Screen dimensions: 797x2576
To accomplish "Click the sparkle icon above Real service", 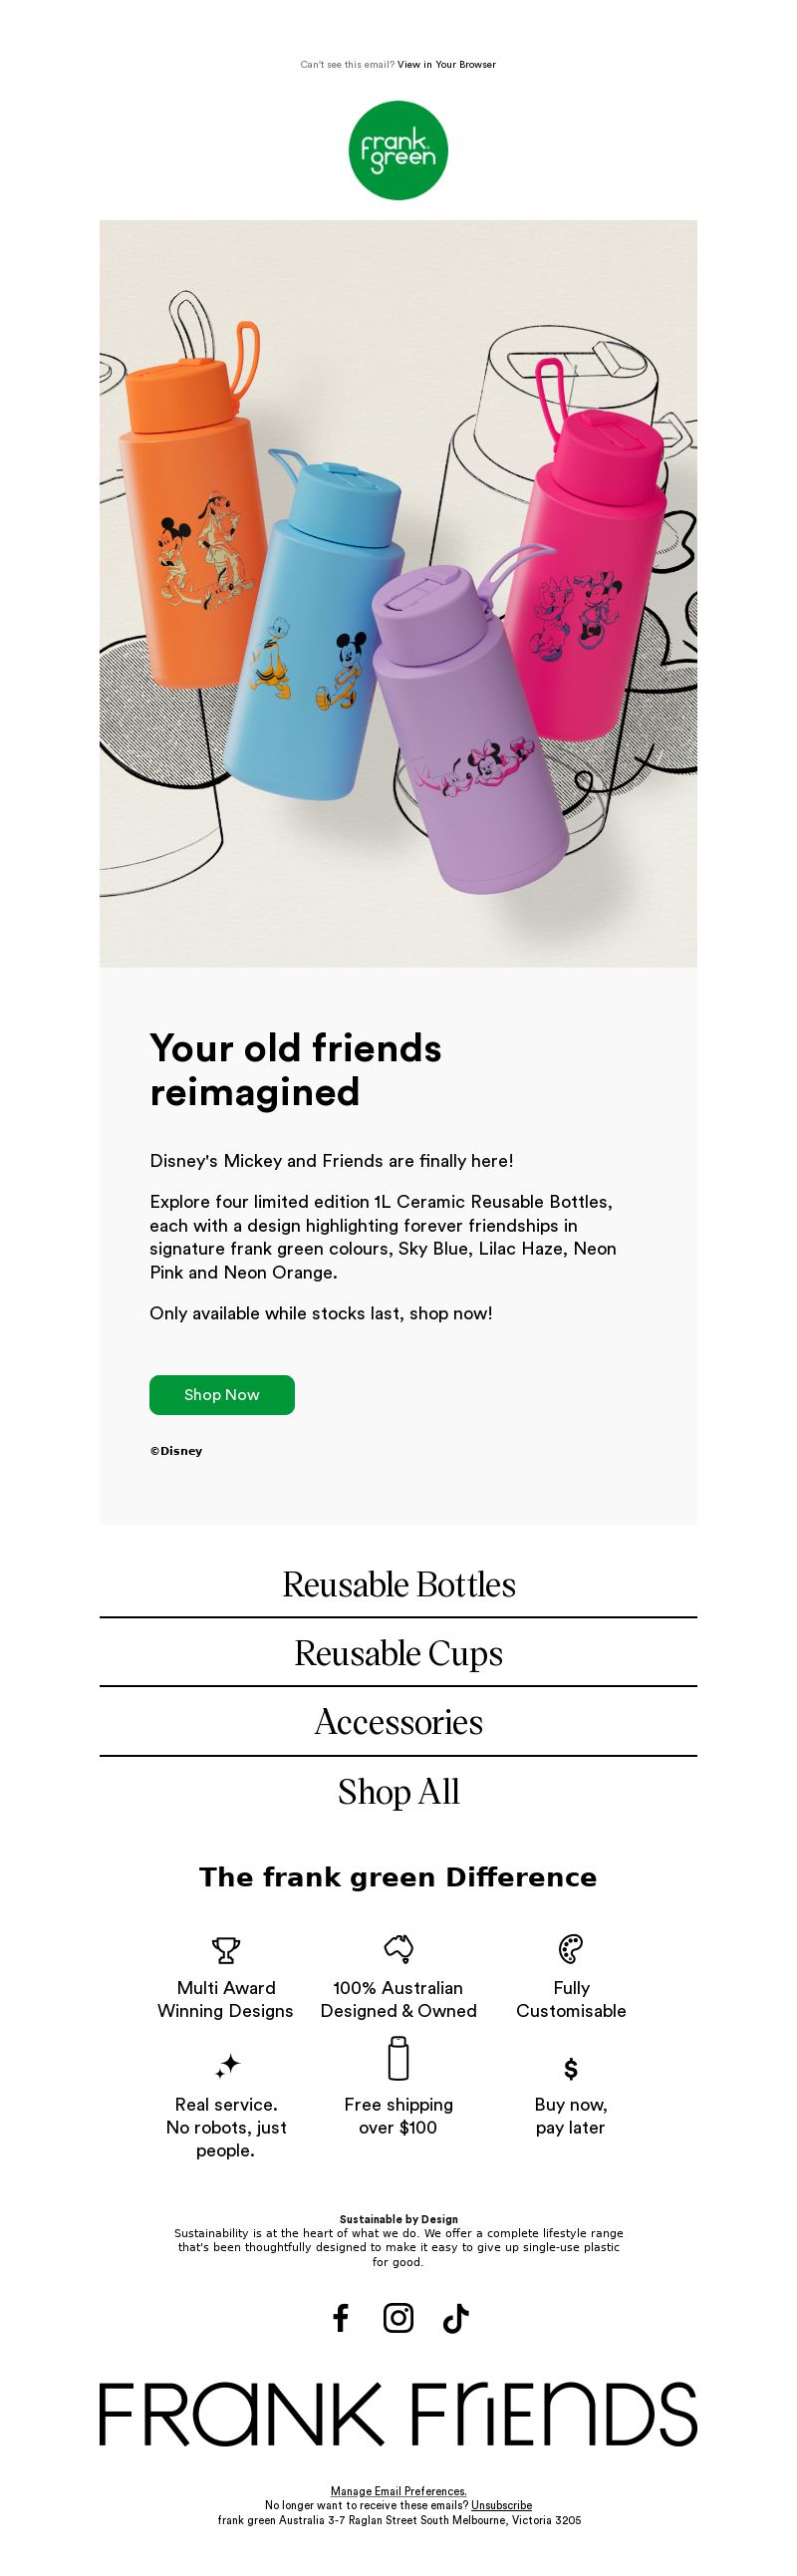I will (228, 2064).
